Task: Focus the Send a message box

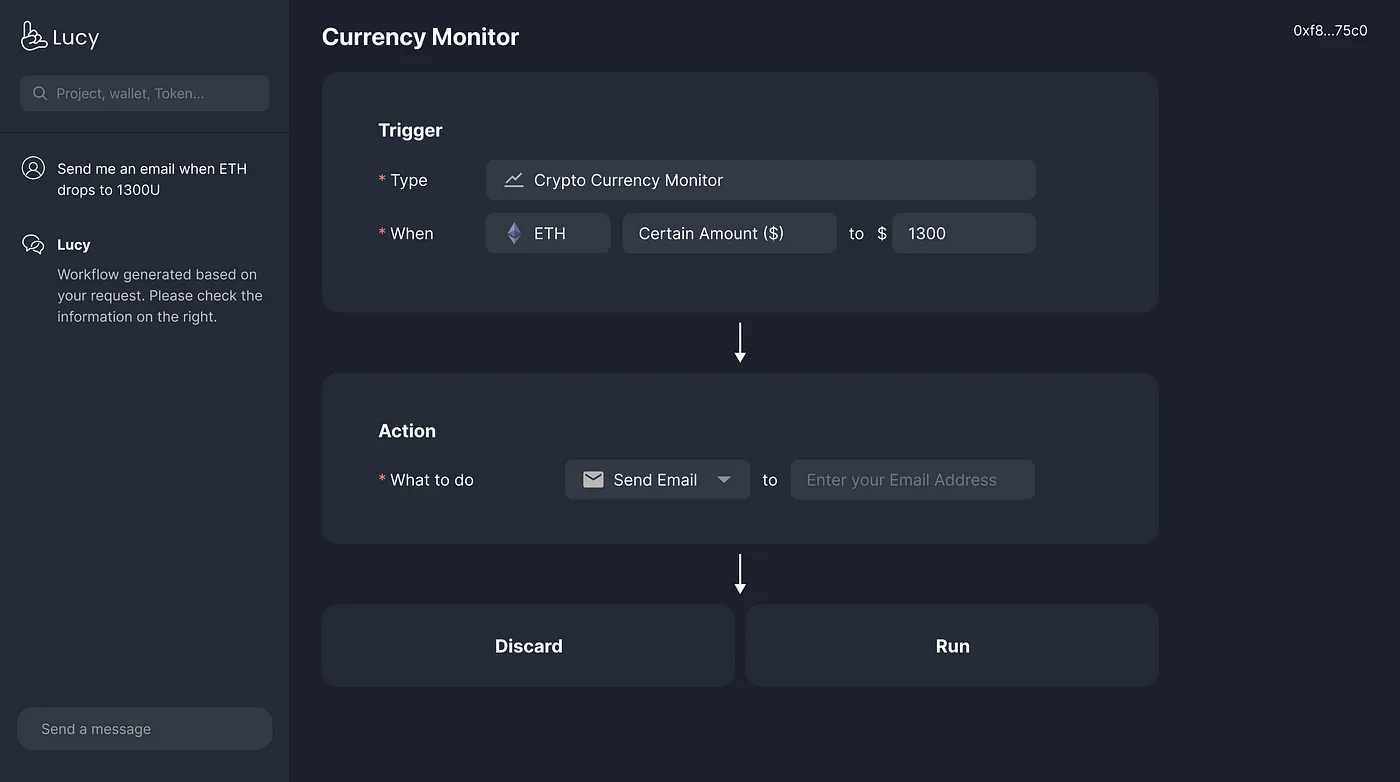Action: point(145,729)
